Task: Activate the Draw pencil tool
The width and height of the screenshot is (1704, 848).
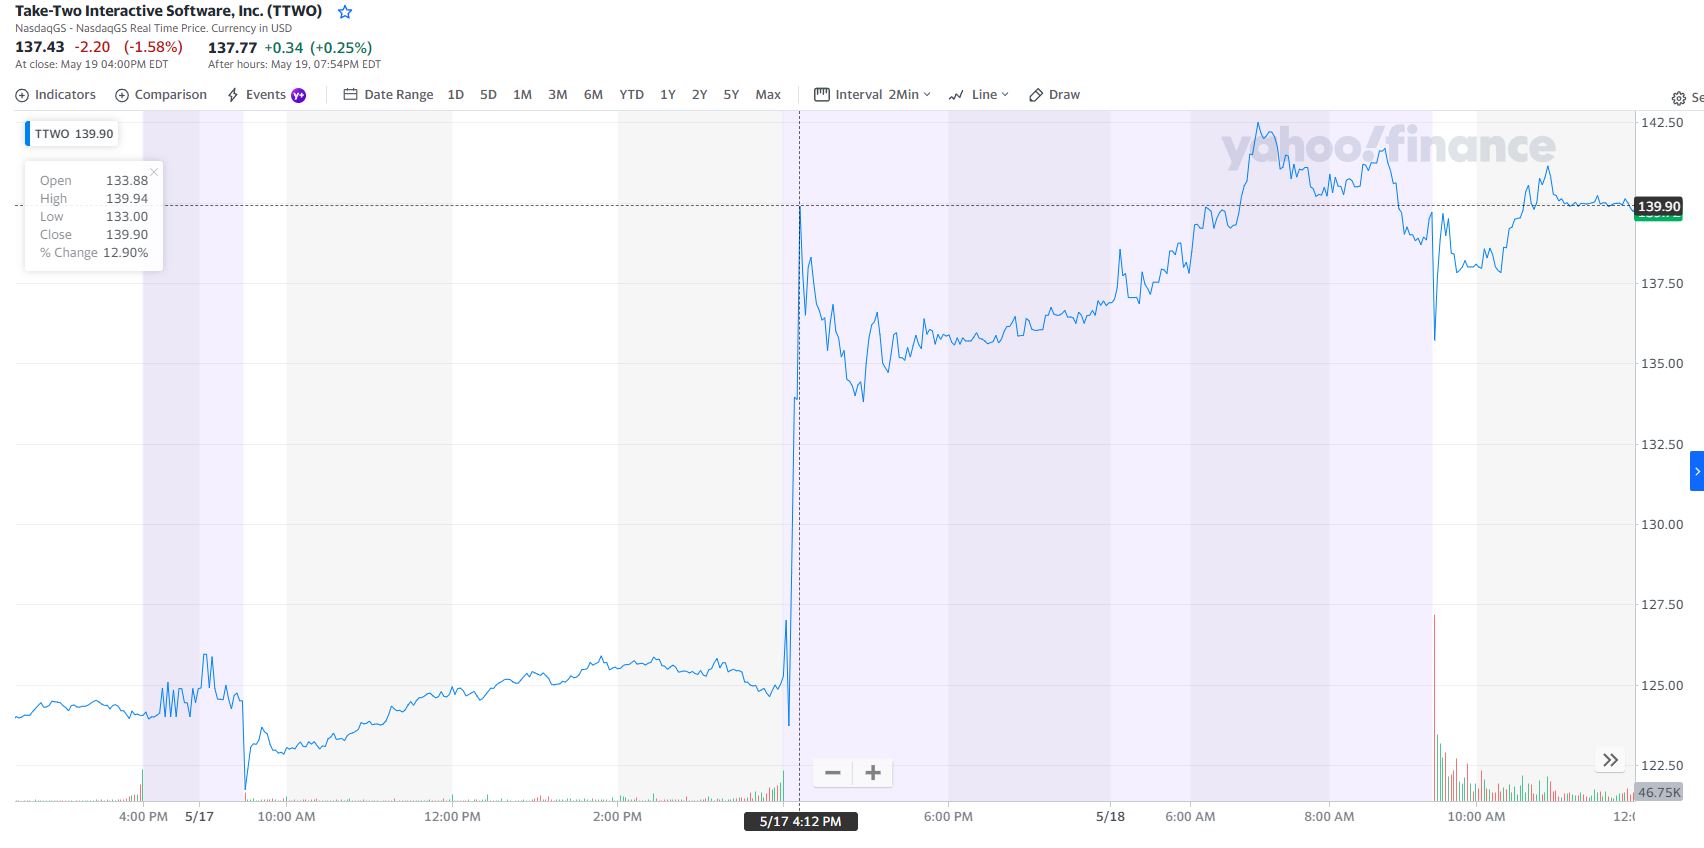Action: tap(1055, 95)
